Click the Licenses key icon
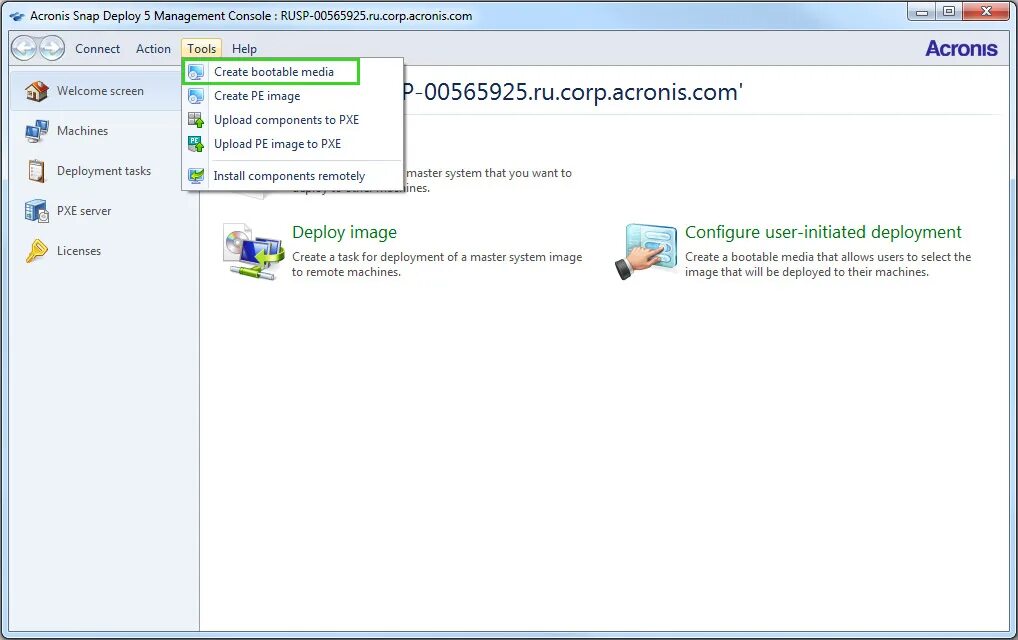The width and height of the screenshot is (1018, 640). pyautogui.click(x=36, y=251)
